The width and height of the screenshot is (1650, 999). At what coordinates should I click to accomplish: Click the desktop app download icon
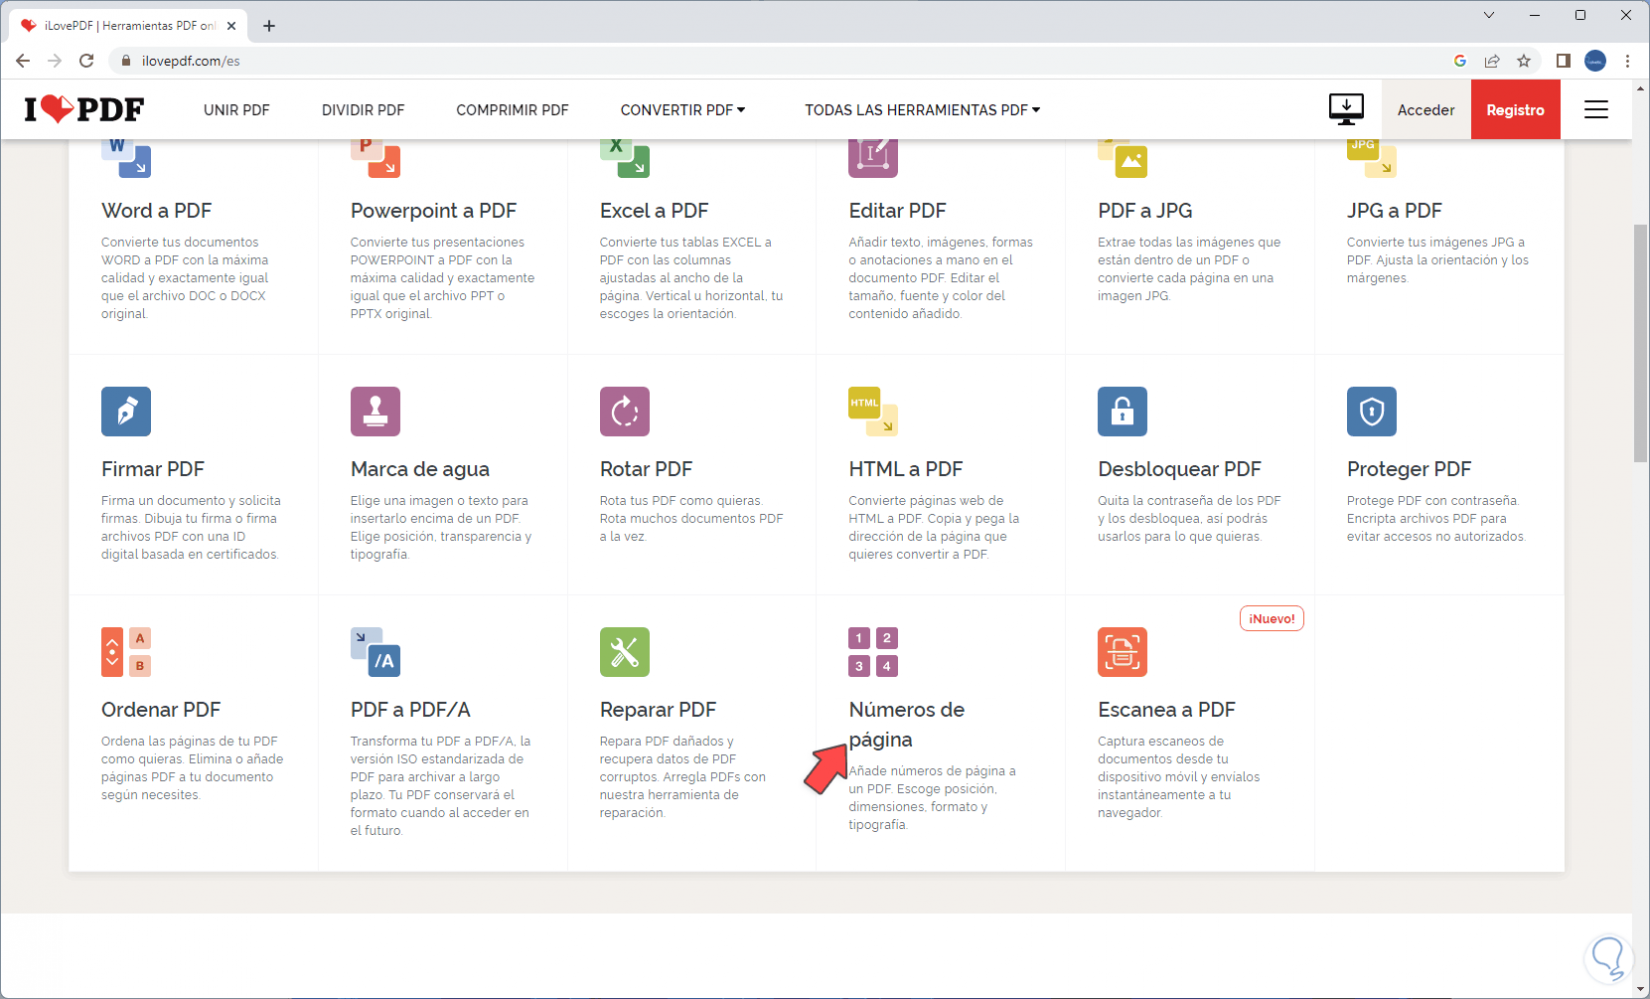tap(1346, 109)
